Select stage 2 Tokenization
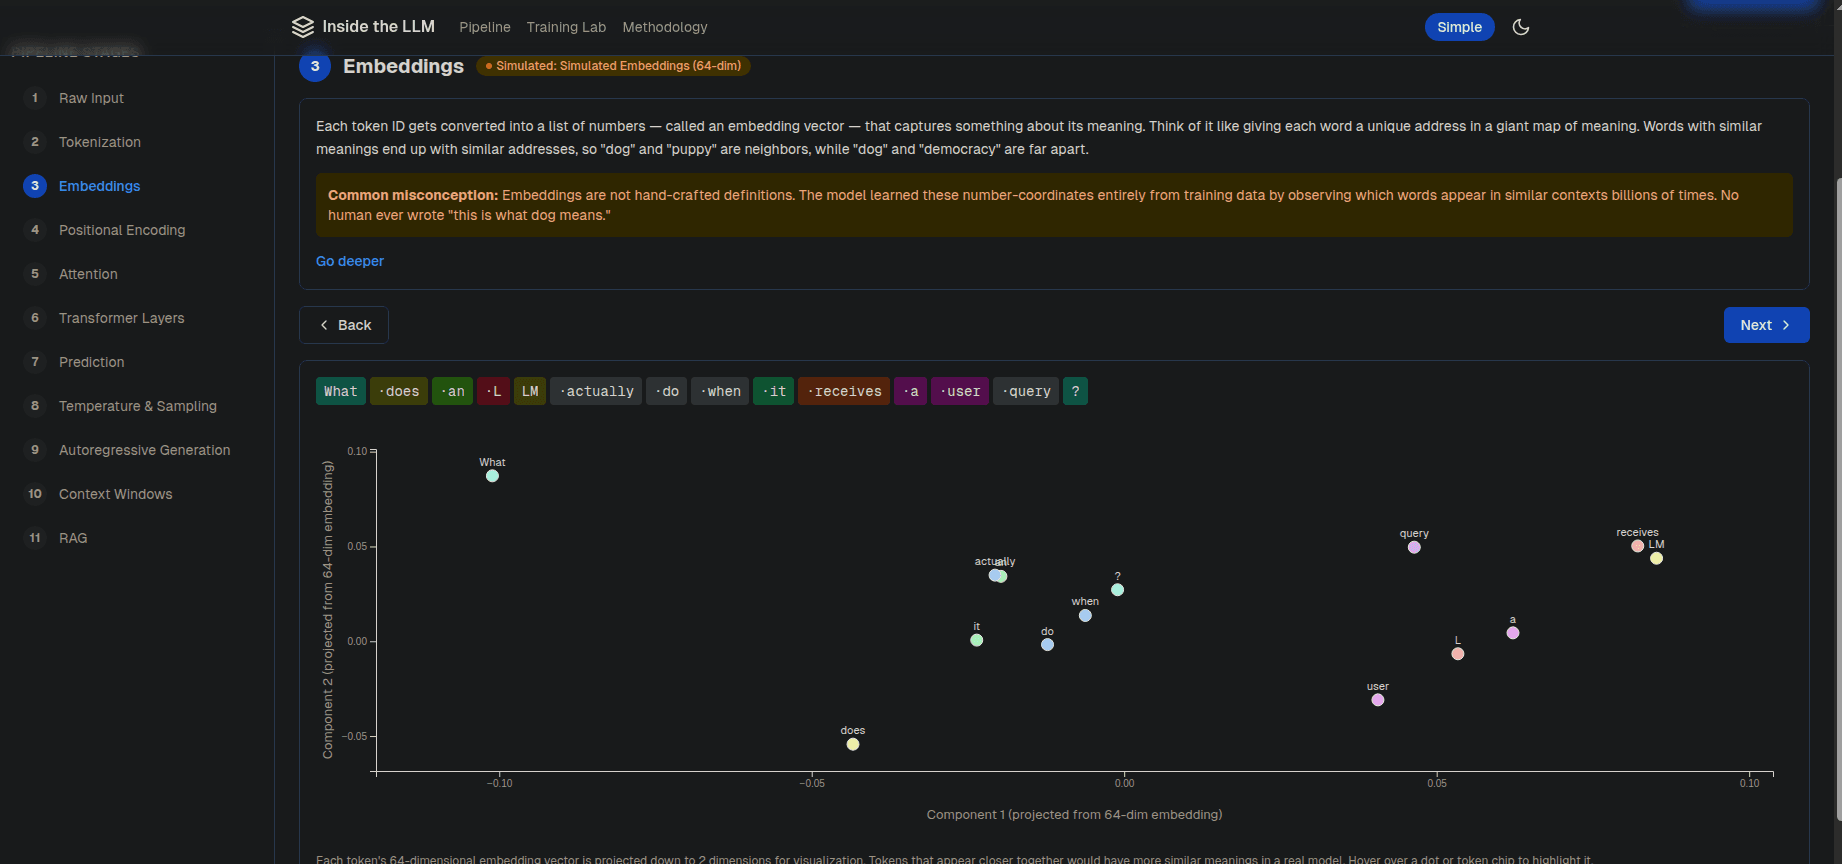Image resolution: width=1842 pixels, height=864 pixels. [137, 142]
